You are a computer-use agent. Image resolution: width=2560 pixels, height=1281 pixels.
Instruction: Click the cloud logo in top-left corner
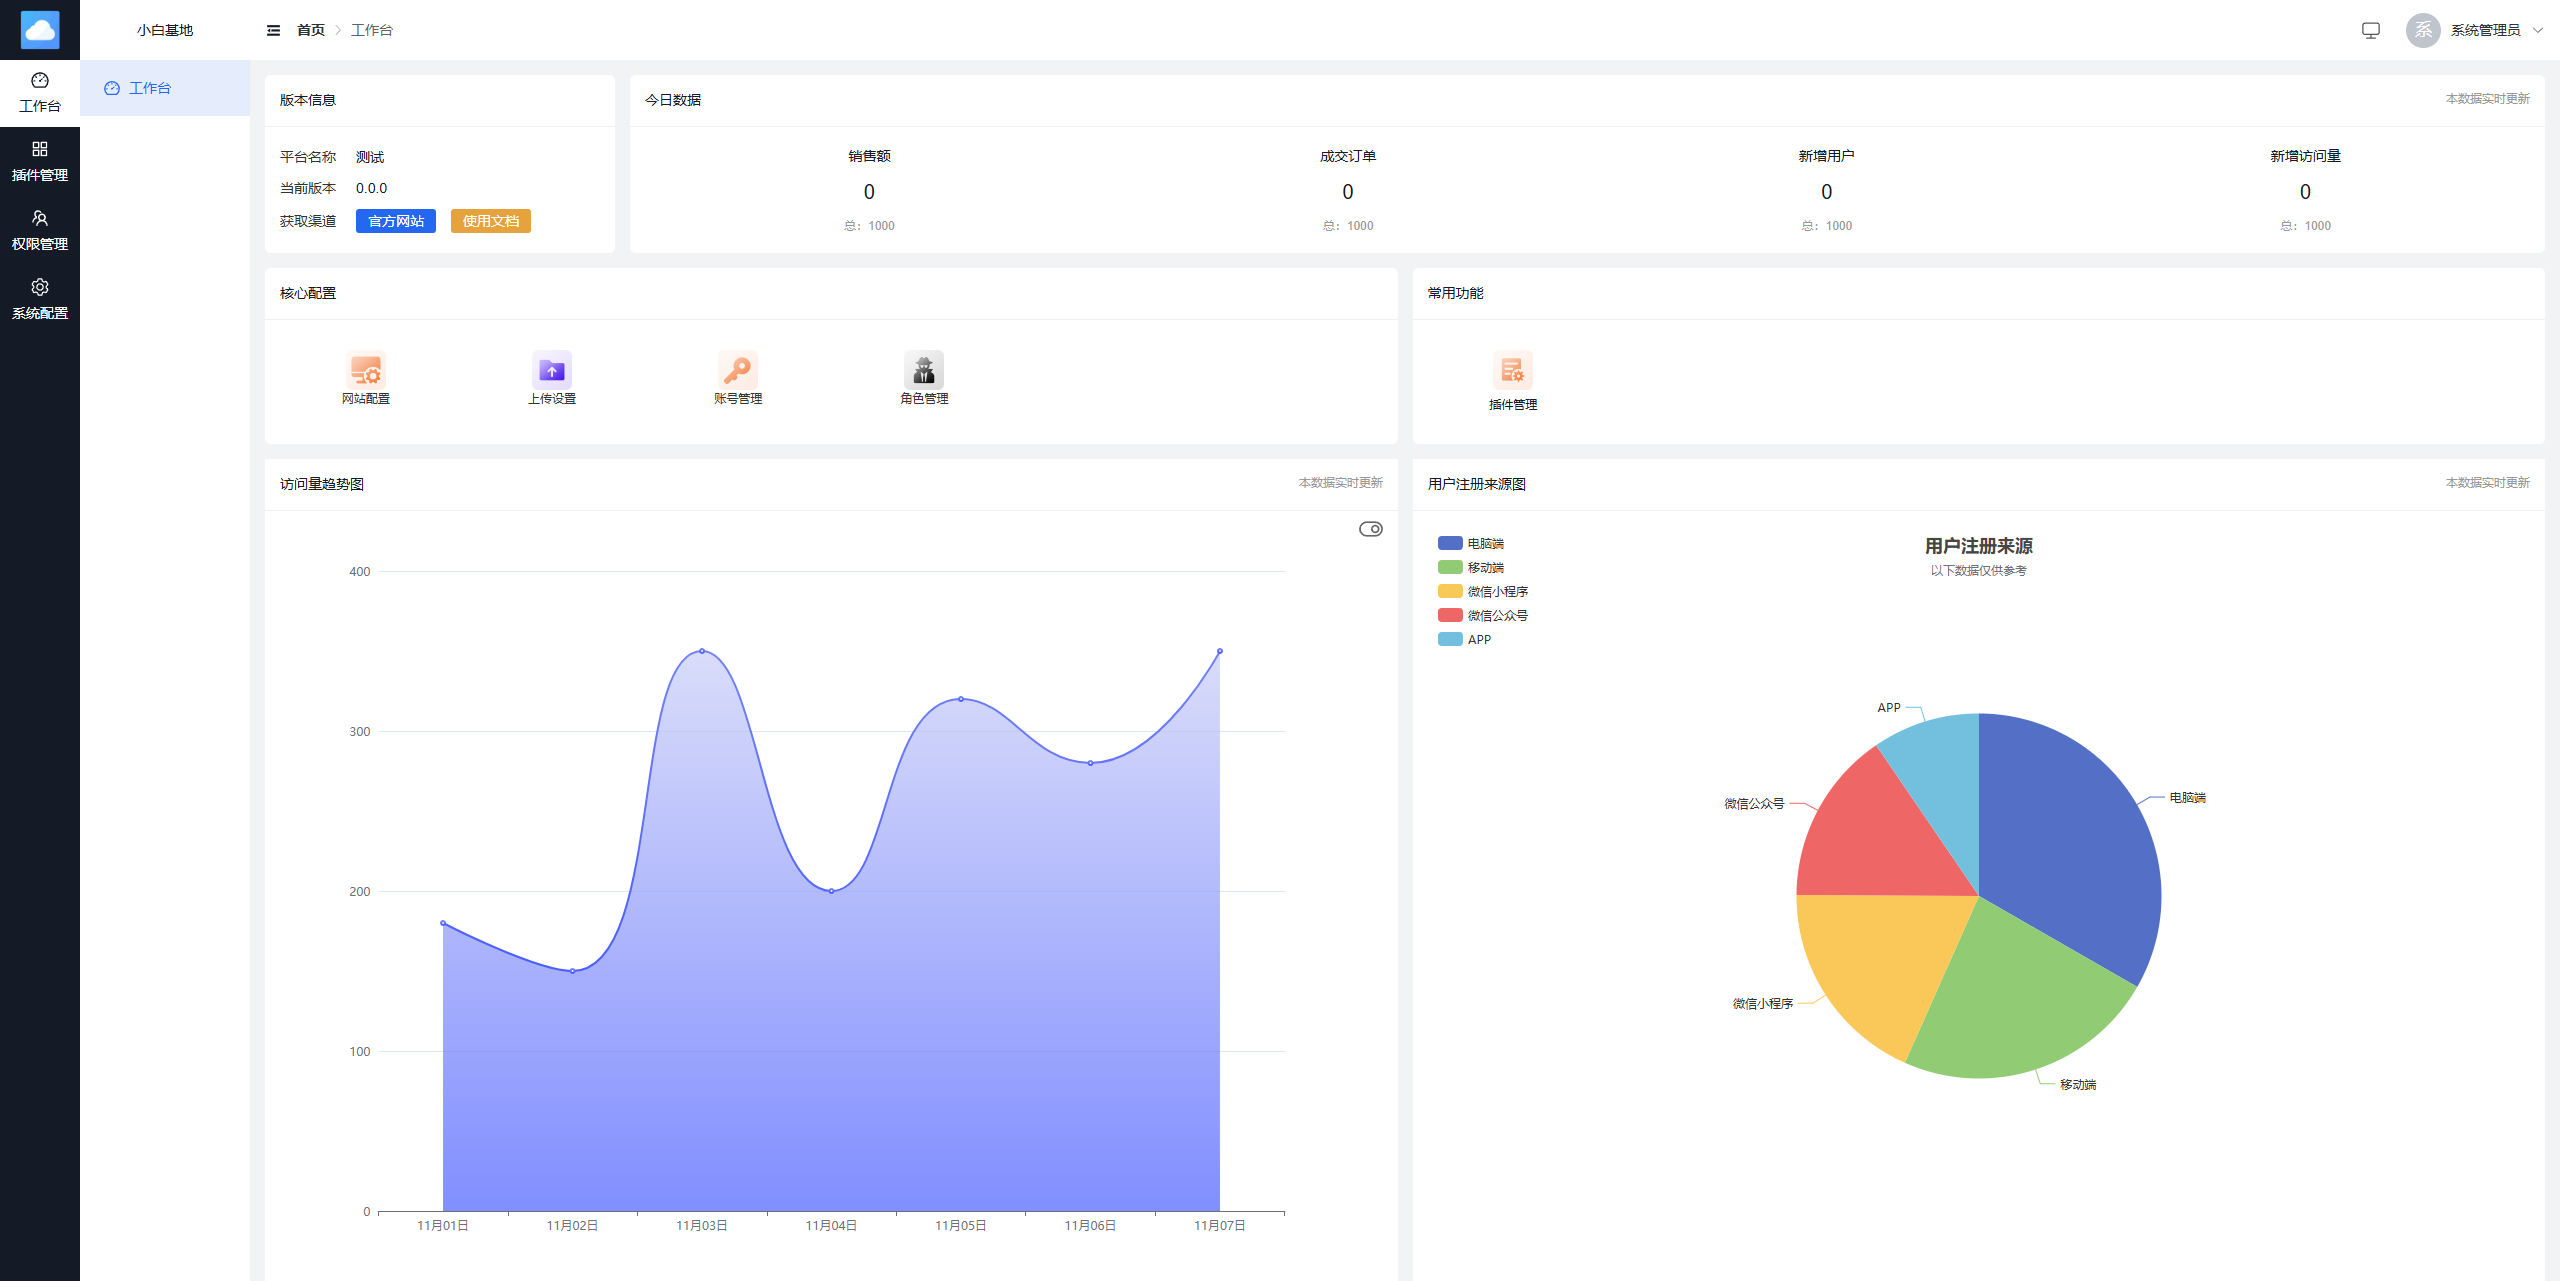pyautogui.click(x=40, y=30)
